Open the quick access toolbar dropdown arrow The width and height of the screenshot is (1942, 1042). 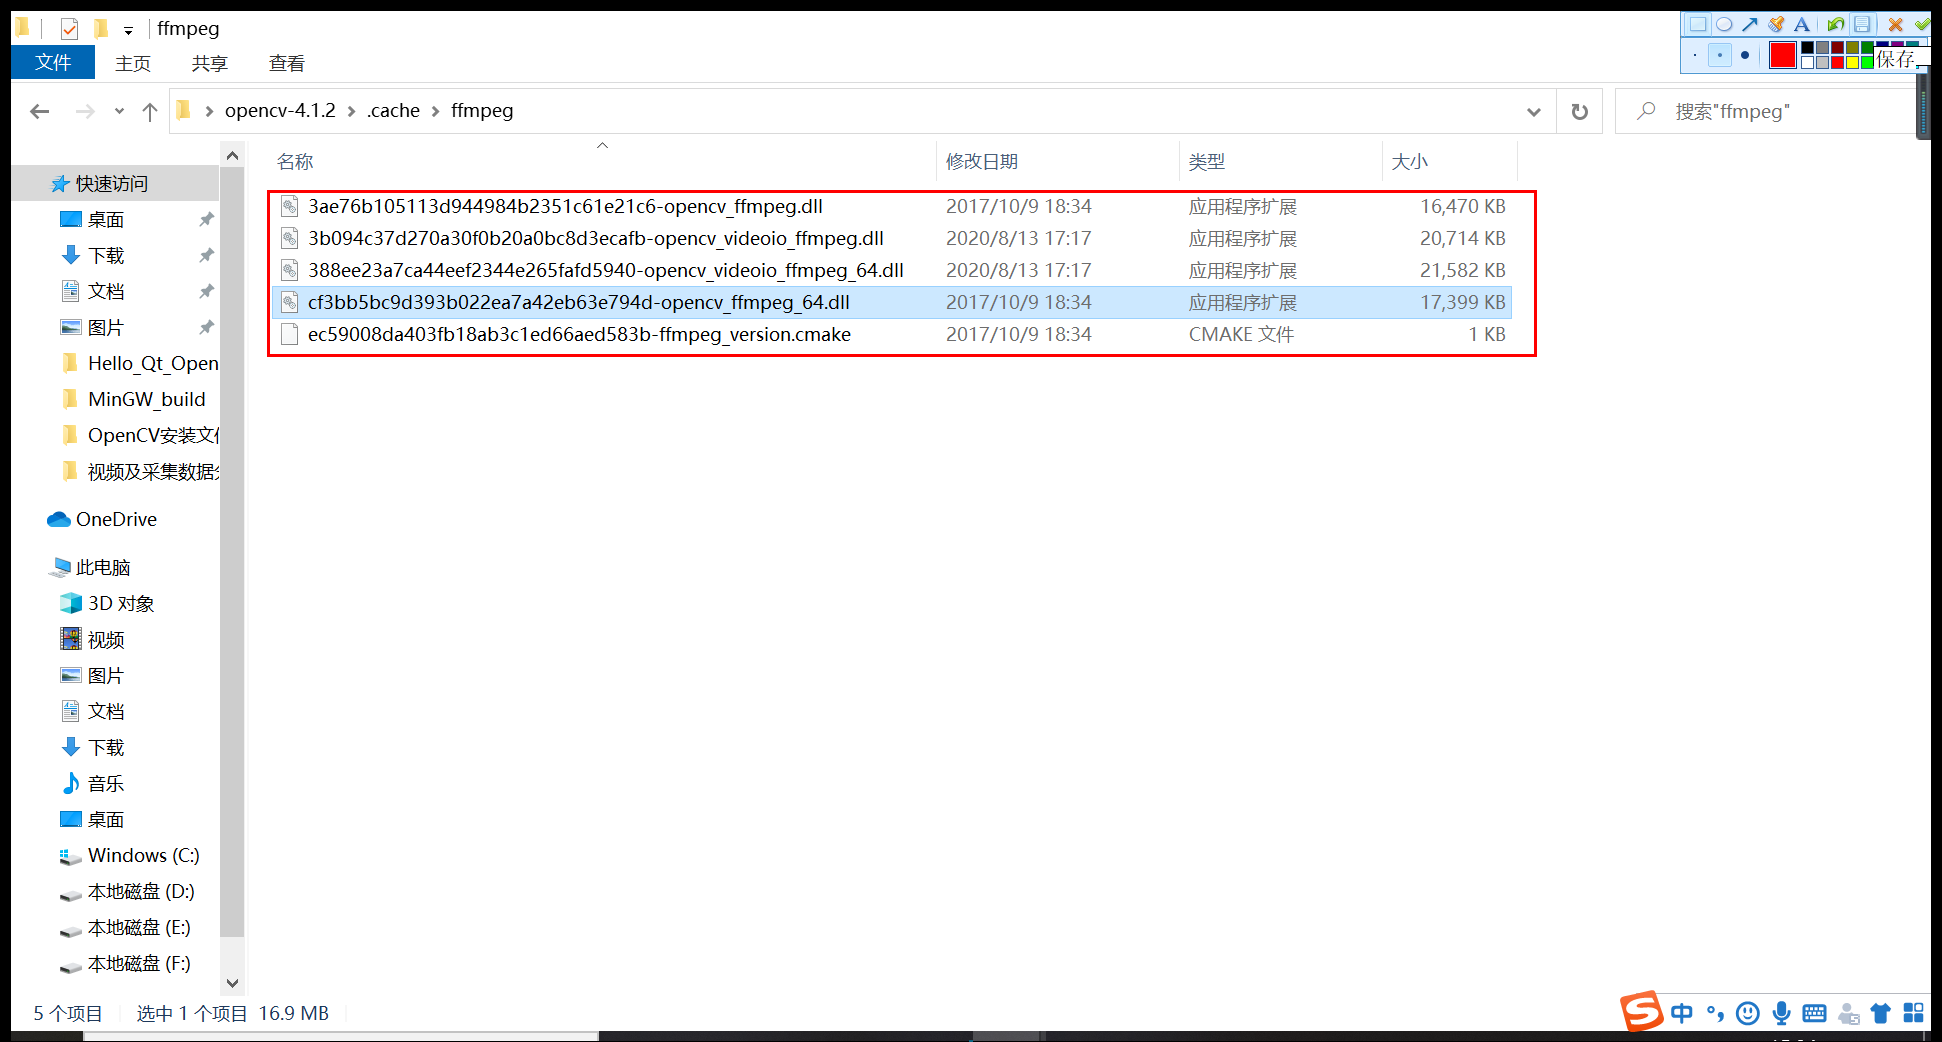(x=128, y=31)
